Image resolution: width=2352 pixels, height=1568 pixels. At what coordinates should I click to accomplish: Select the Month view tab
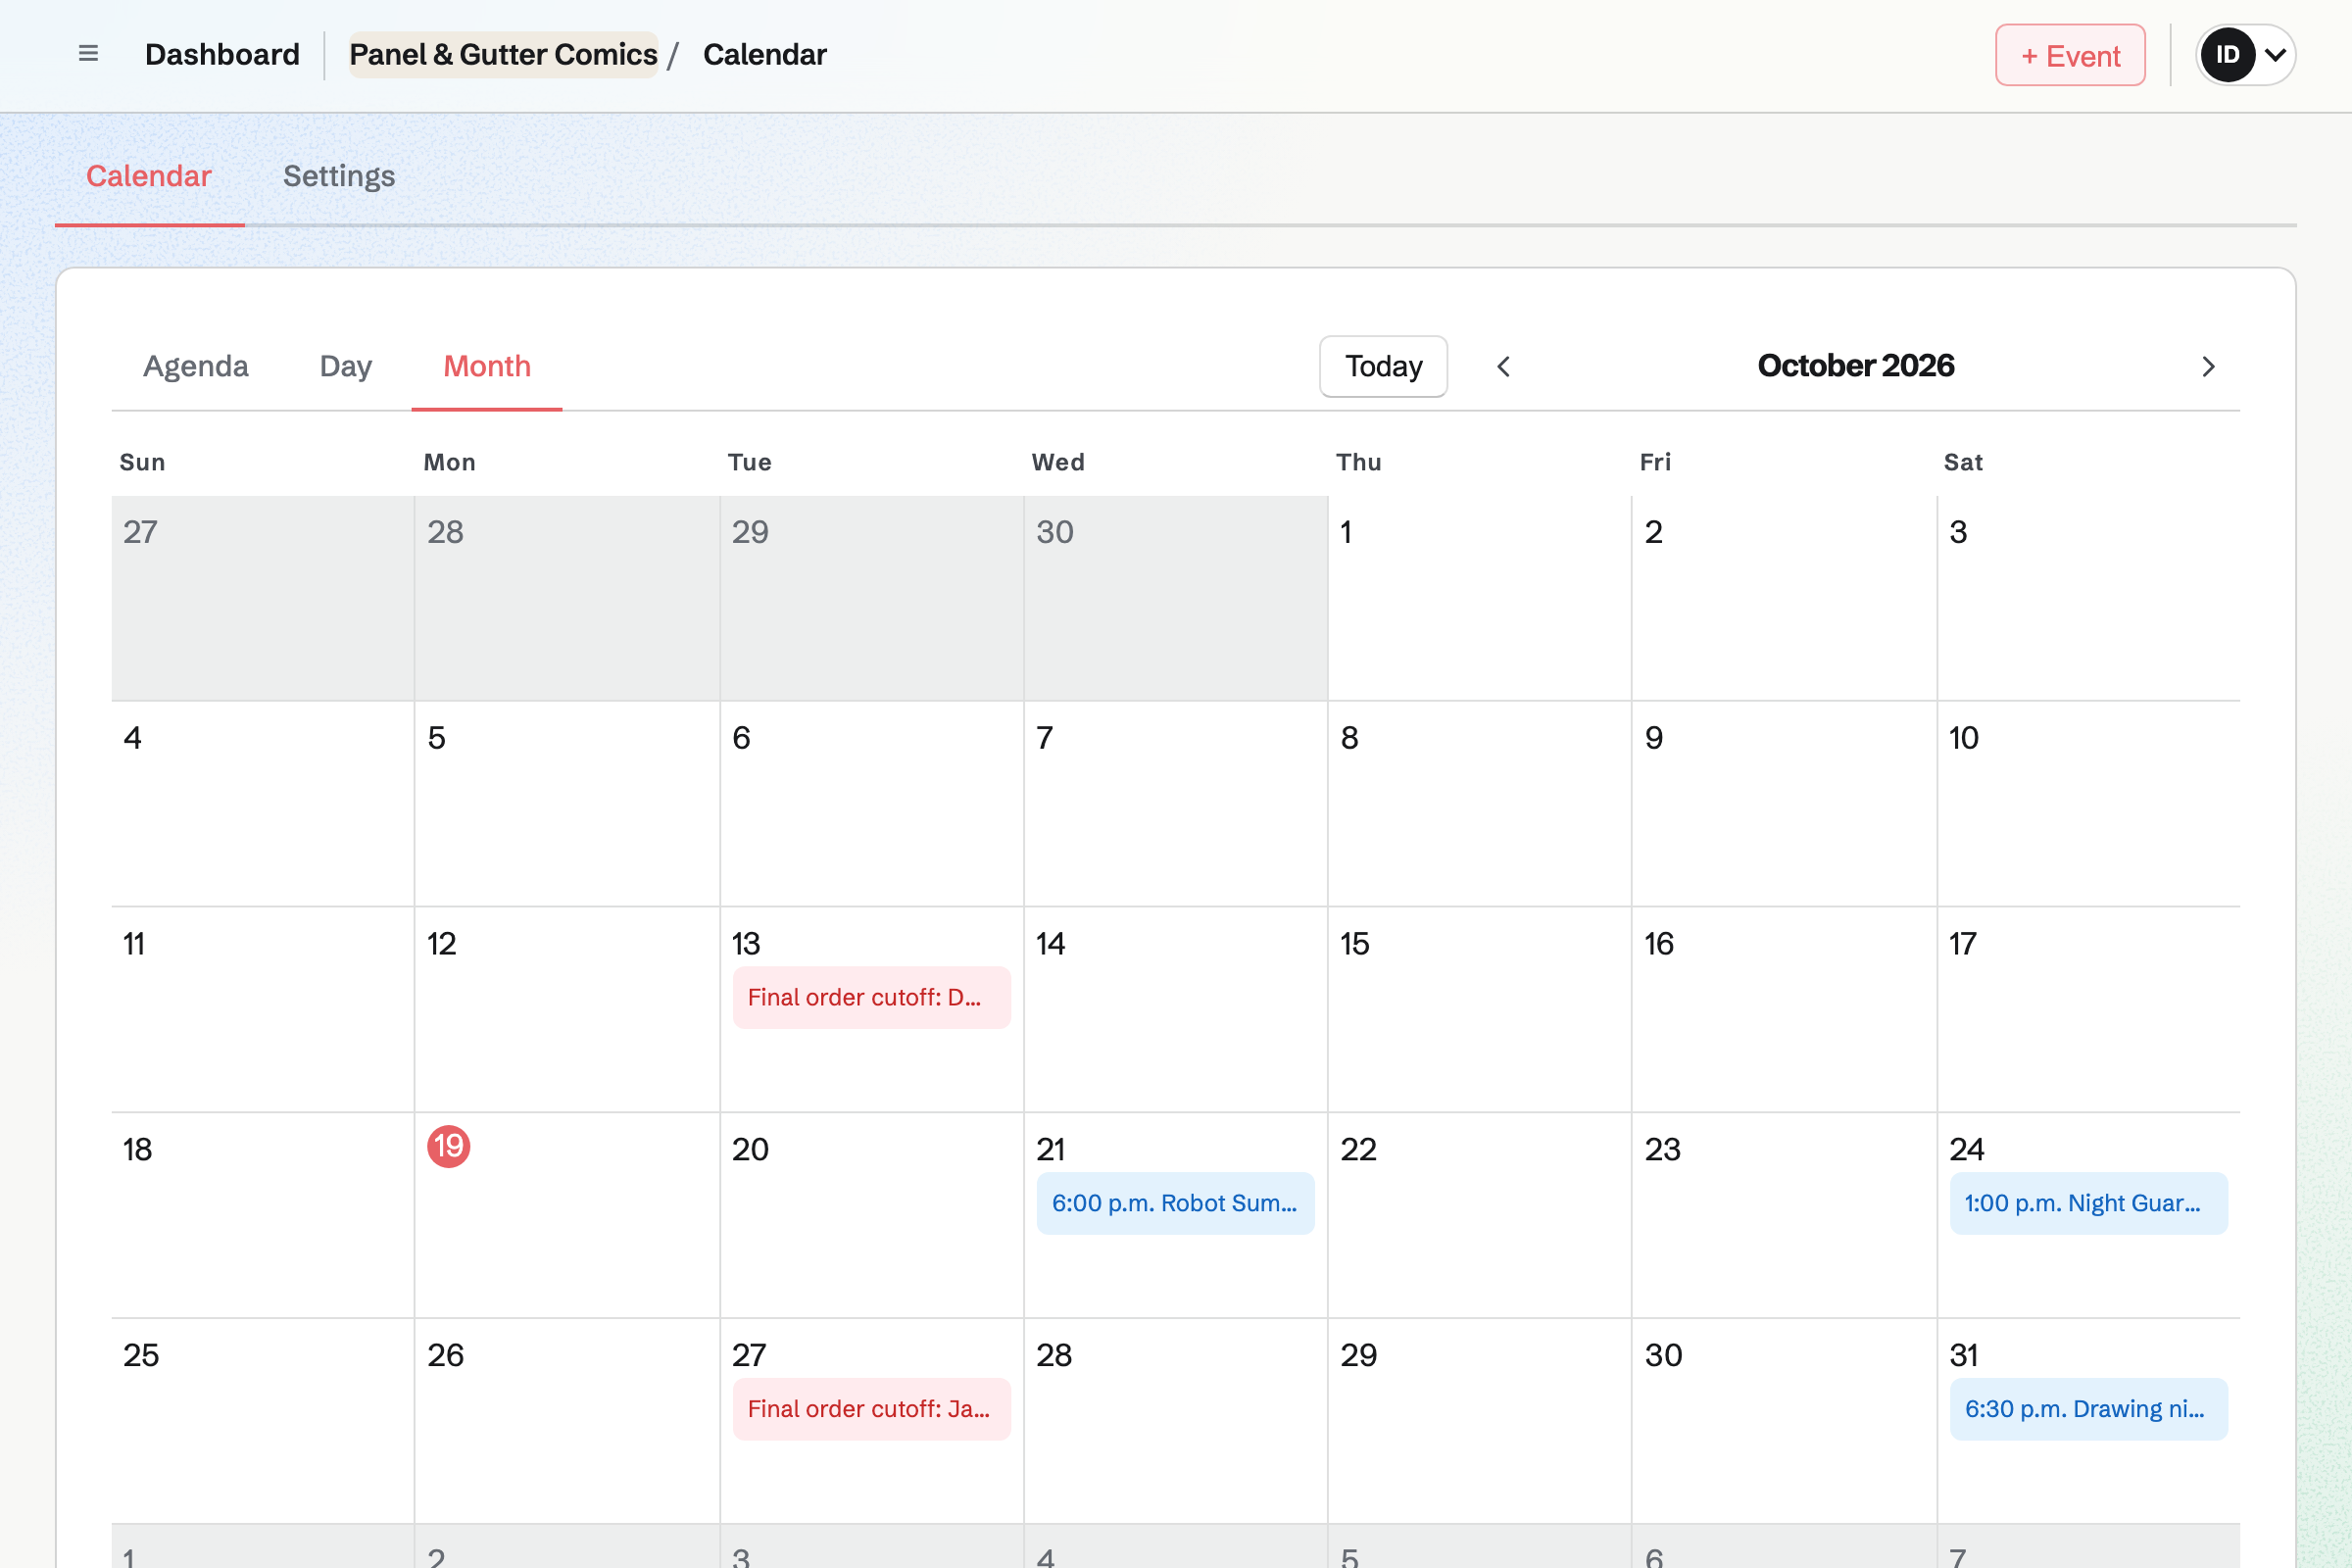click(487, 366)
